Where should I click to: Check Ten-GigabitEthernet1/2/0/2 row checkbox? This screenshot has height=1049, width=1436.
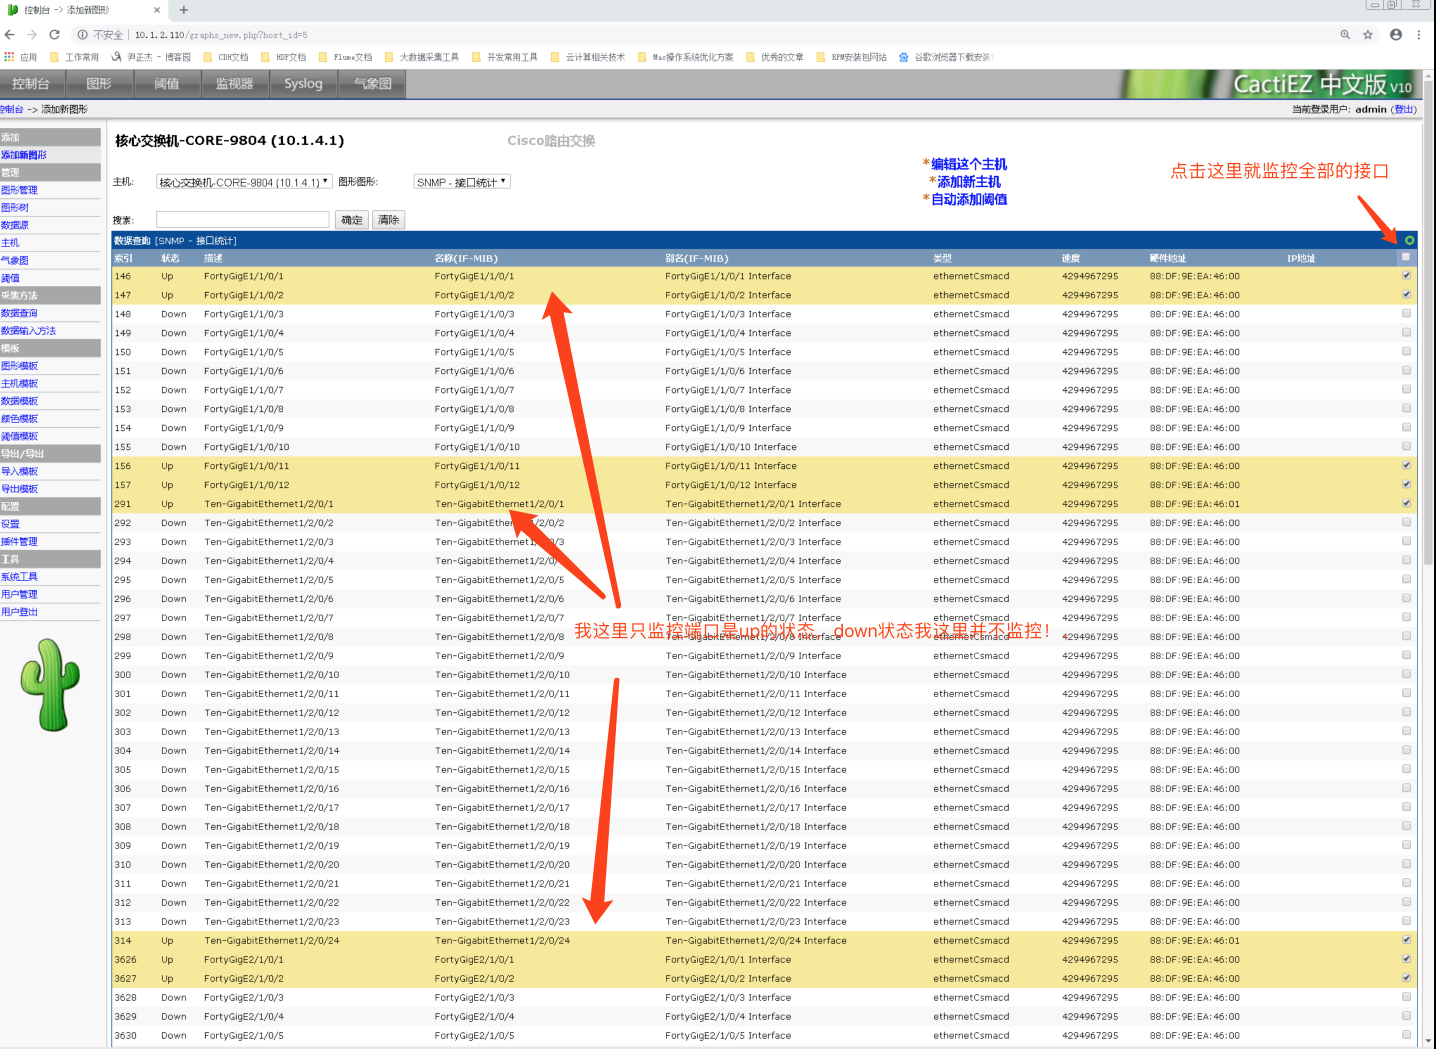(x=1406, y=522)
